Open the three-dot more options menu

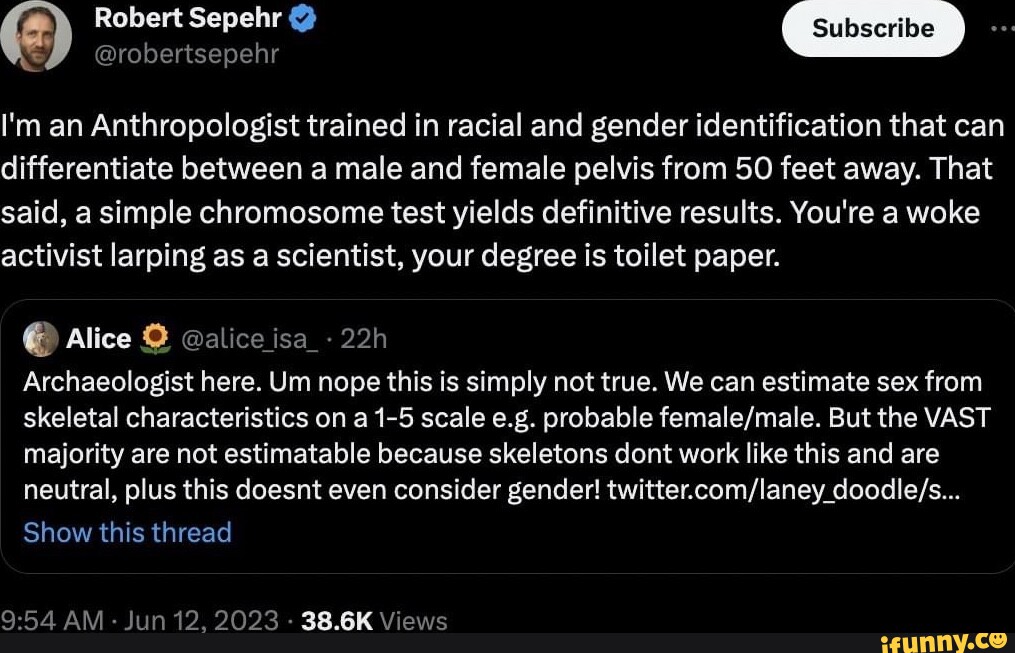pos(1001,28)
